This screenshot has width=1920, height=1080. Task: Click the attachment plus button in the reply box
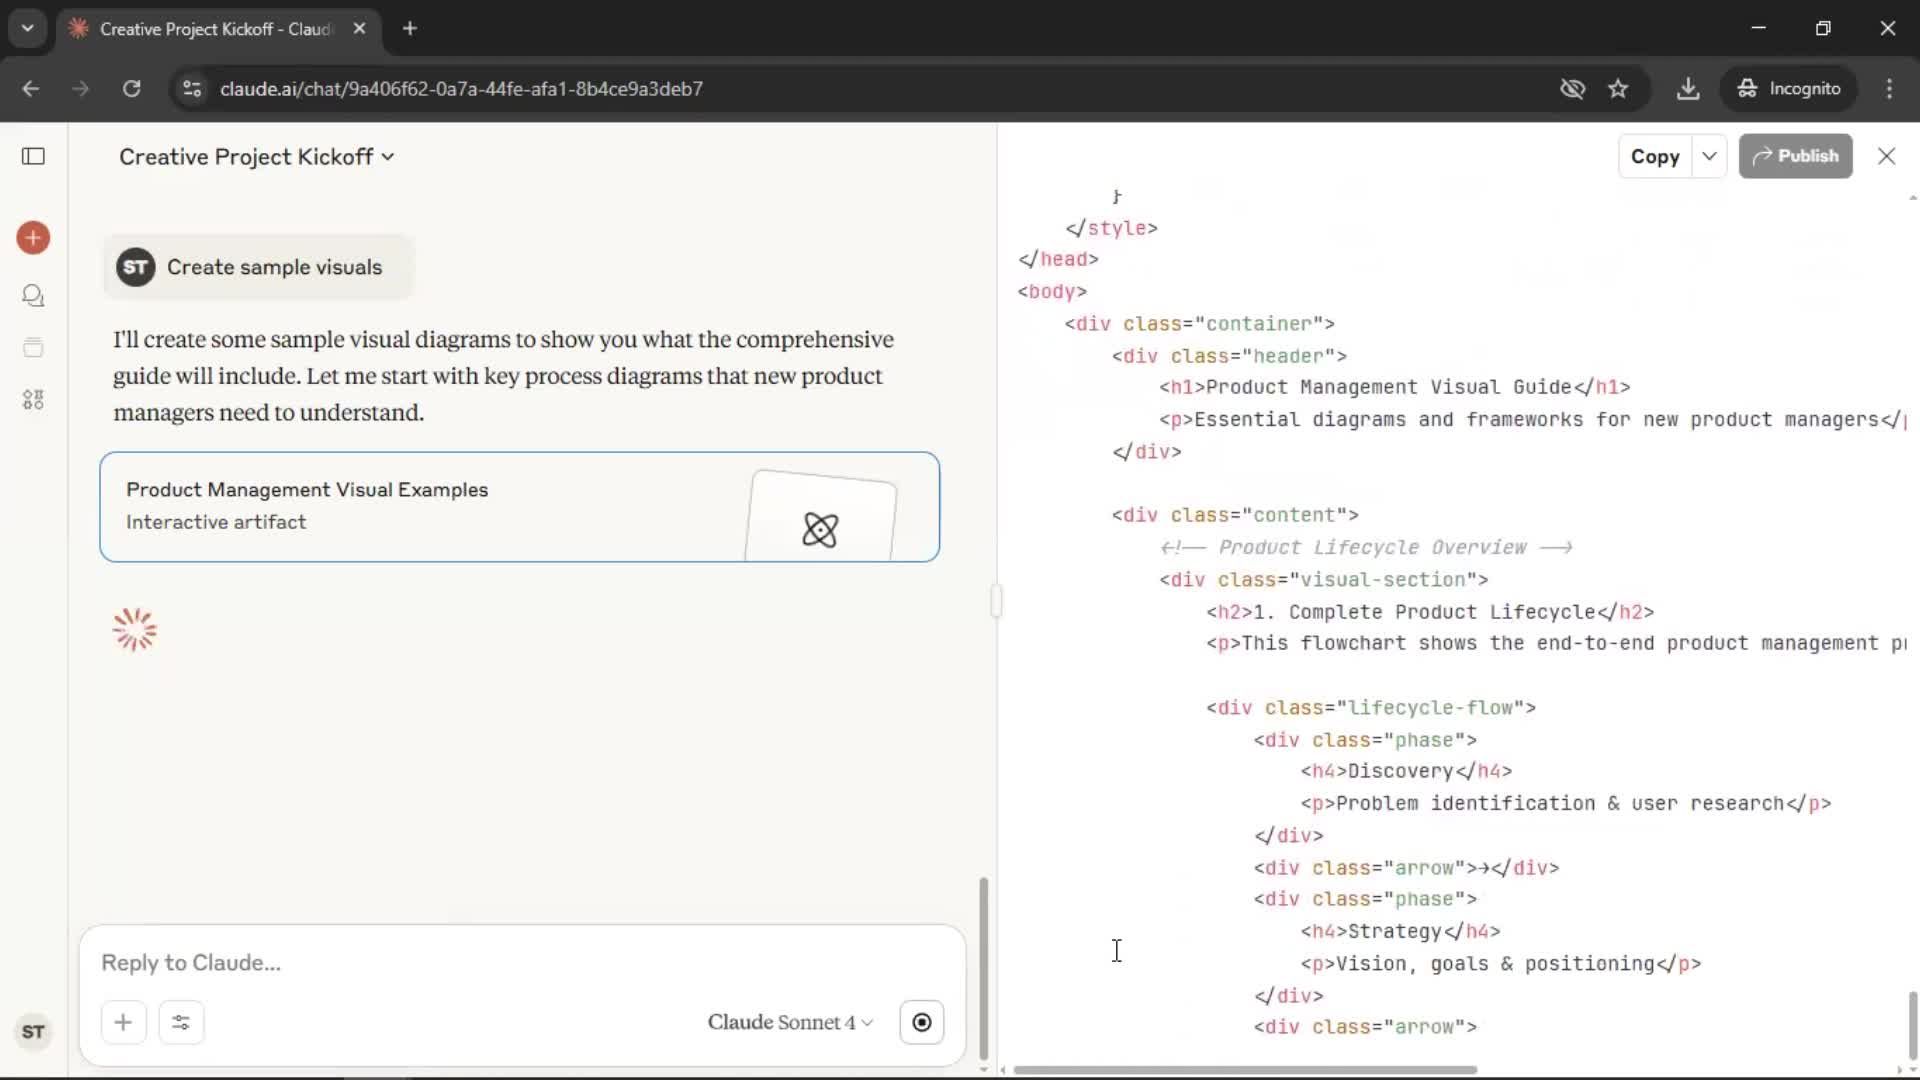tap(123, 1022)
